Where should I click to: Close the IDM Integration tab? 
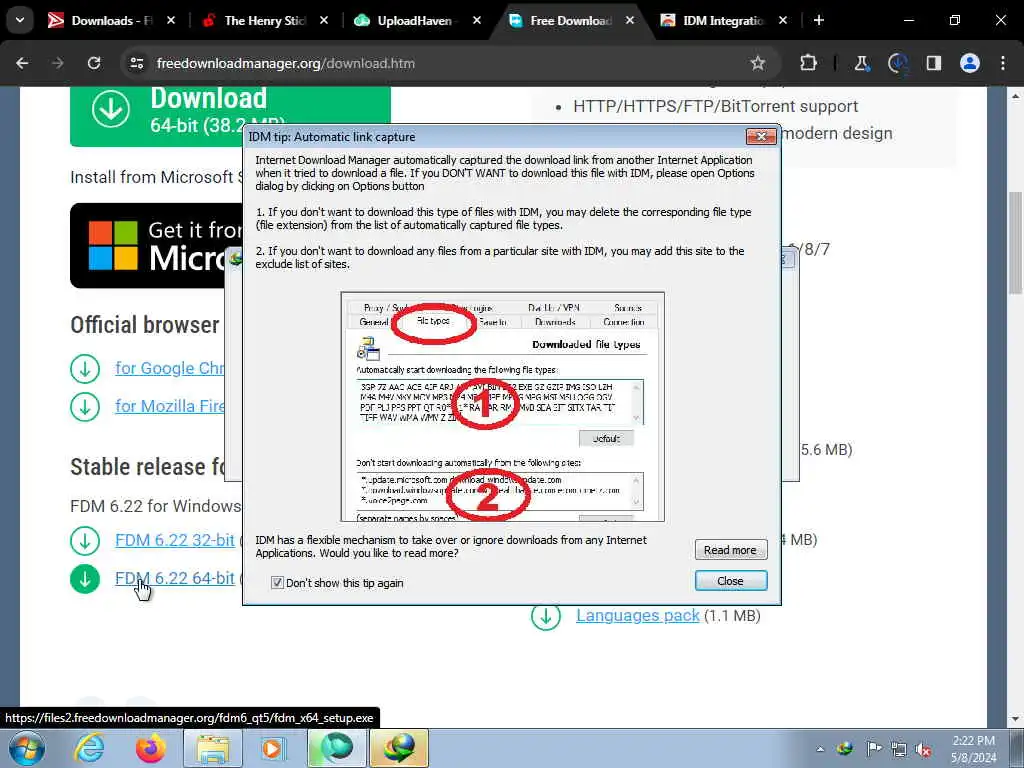click(x=783, y=21)
